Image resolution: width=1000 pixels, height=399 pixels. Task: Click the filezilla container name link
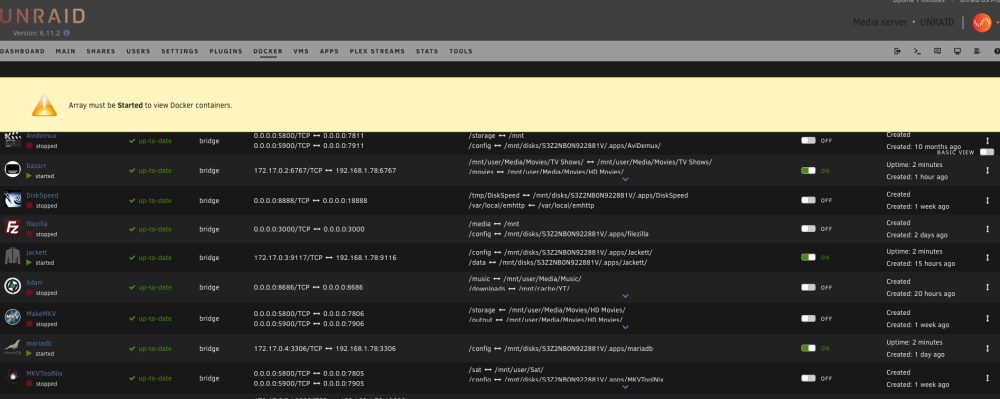37,224
